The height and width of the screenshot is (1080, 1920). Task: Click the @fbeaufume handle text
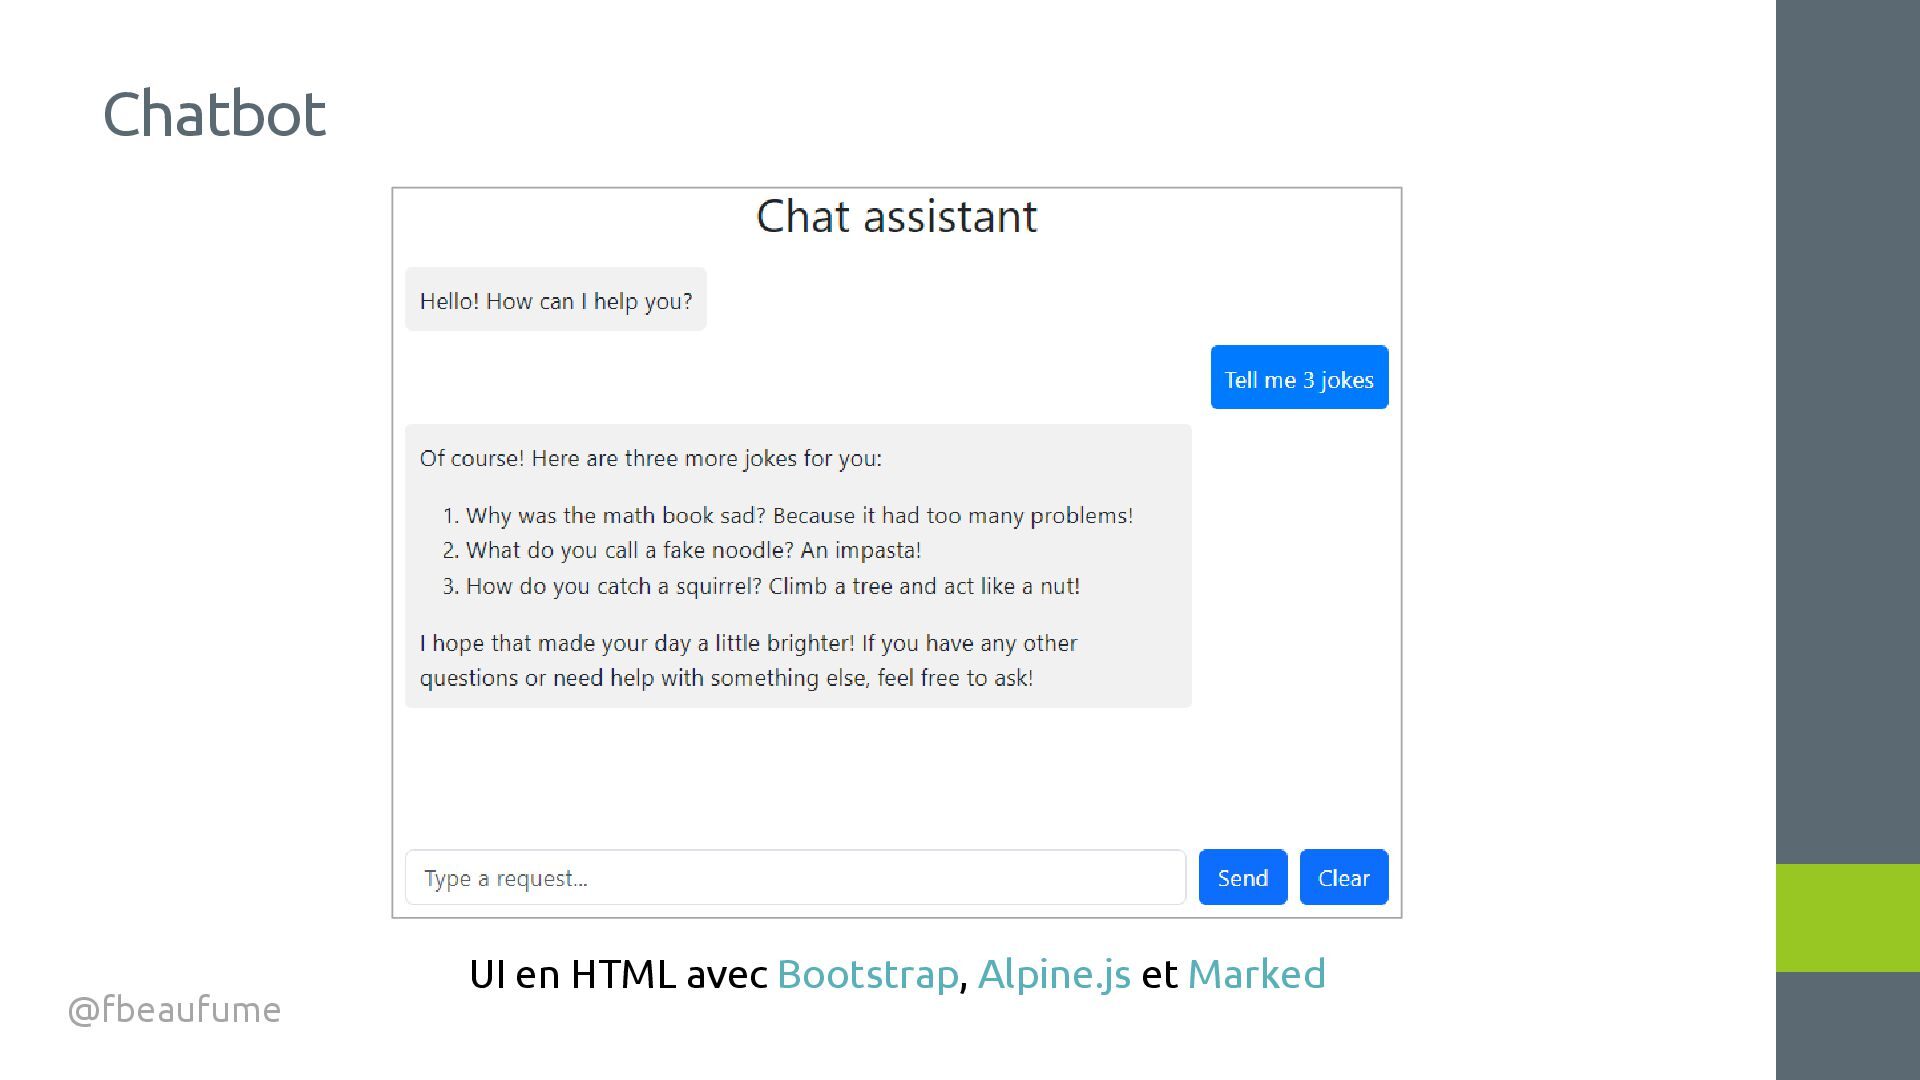(x=174, y=1009)
